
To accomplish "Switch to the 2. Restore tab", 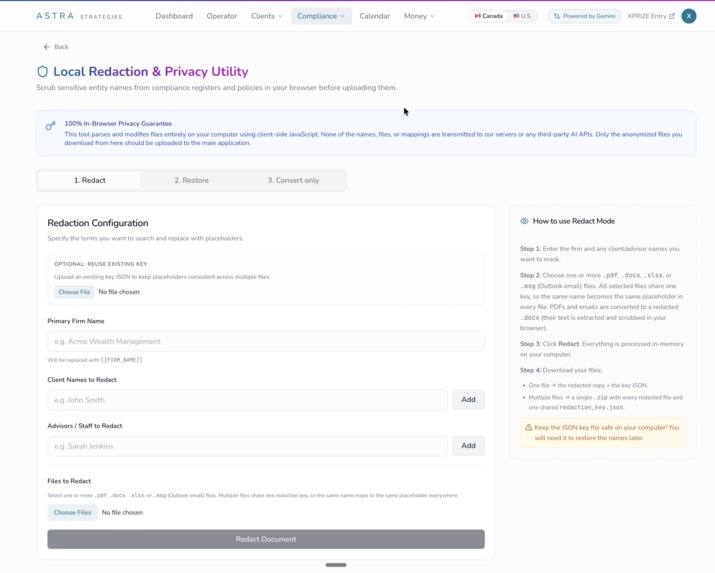I will tap(192, 180).
